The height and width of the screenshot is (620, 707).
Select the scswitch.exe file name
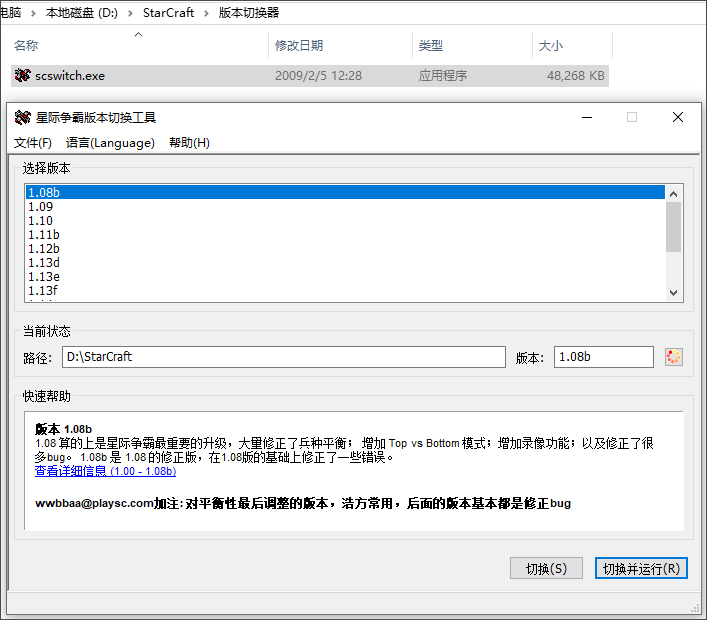70,76
